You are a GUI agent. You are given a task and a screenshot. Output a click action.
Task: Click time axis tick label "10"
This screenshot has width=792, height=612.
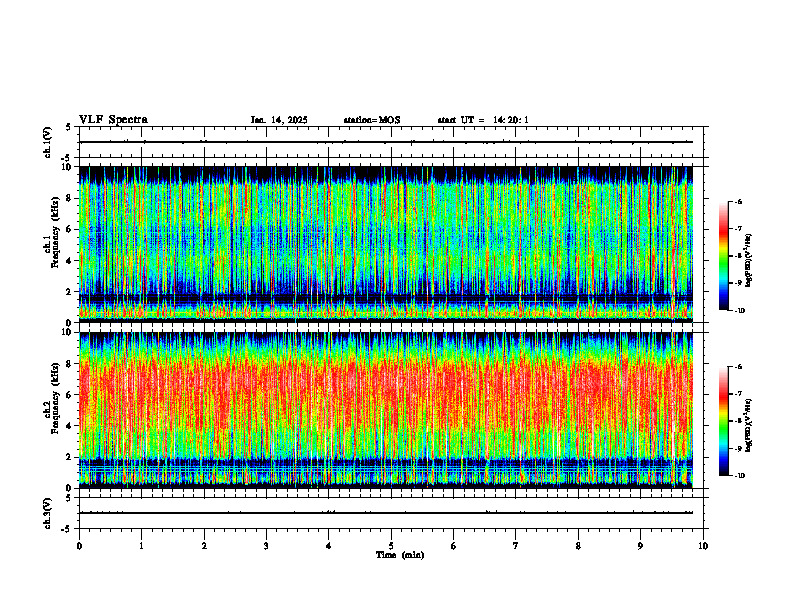pyautogui.click(x=703, y=546)
